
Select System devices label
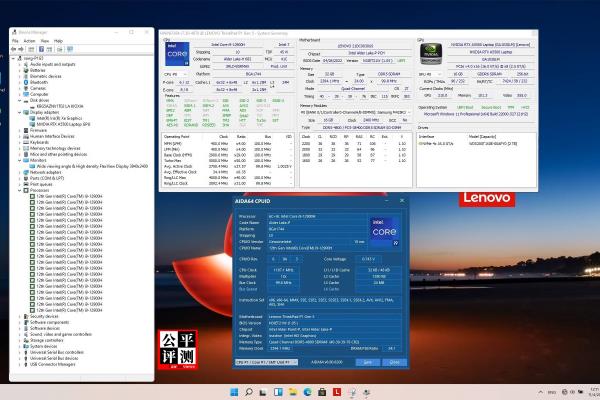43,346
